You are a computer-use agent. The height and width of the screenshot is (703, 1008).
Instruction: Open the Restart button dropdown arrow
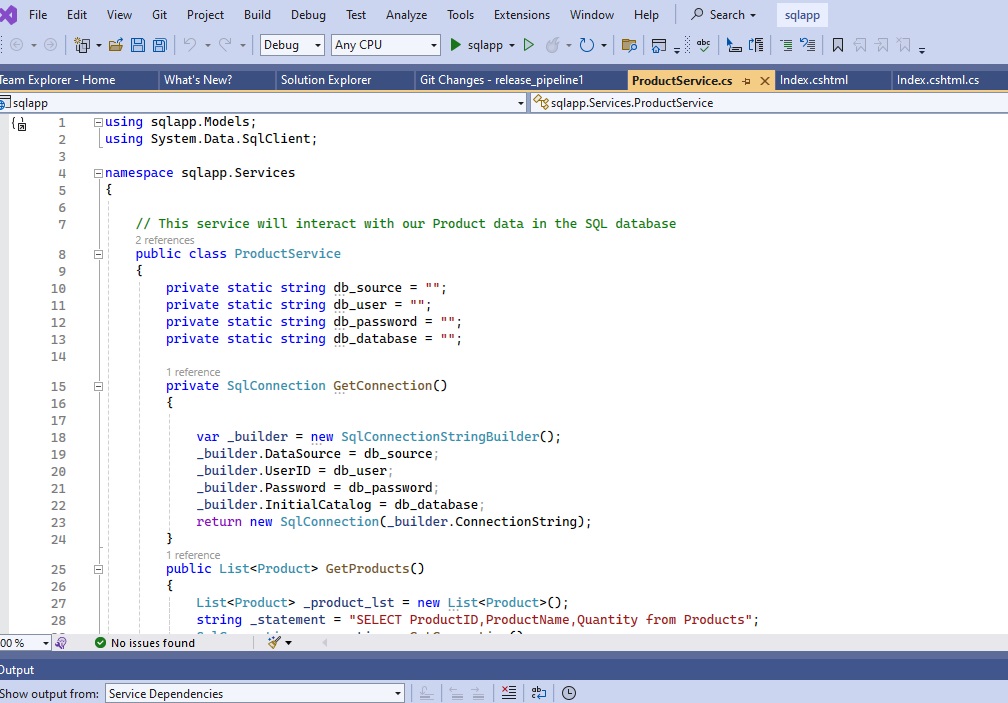pyautogui.click(x=604, y=46)
